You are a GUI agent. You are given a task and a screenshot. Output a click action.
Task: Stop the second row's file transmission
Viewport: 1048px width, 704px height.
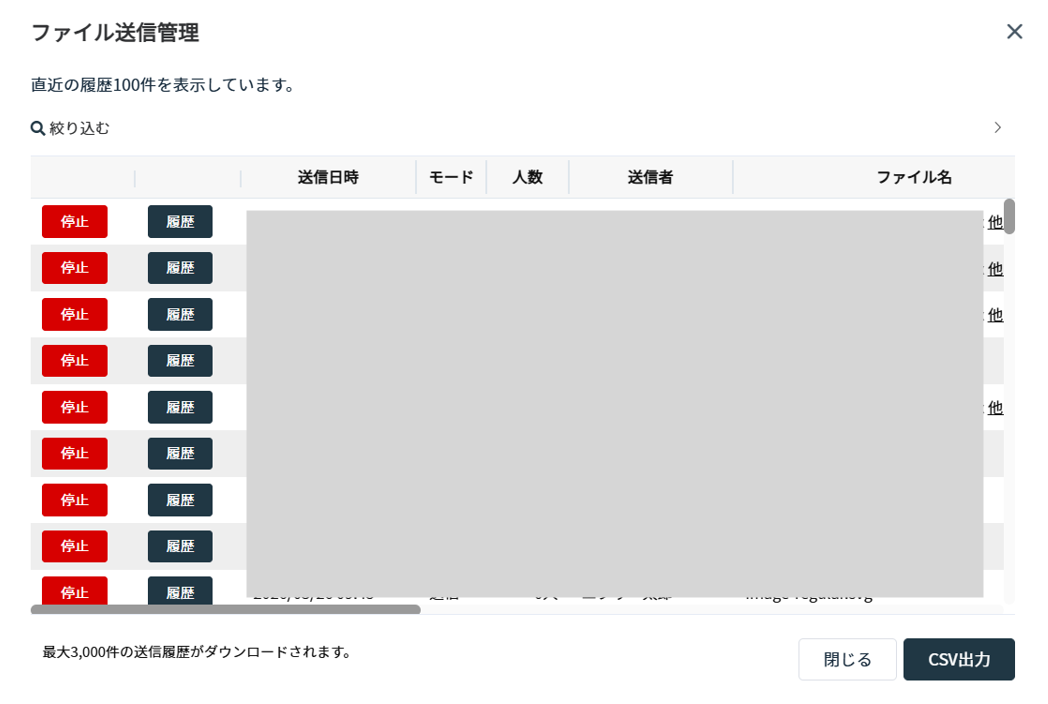tap(74, 268)
